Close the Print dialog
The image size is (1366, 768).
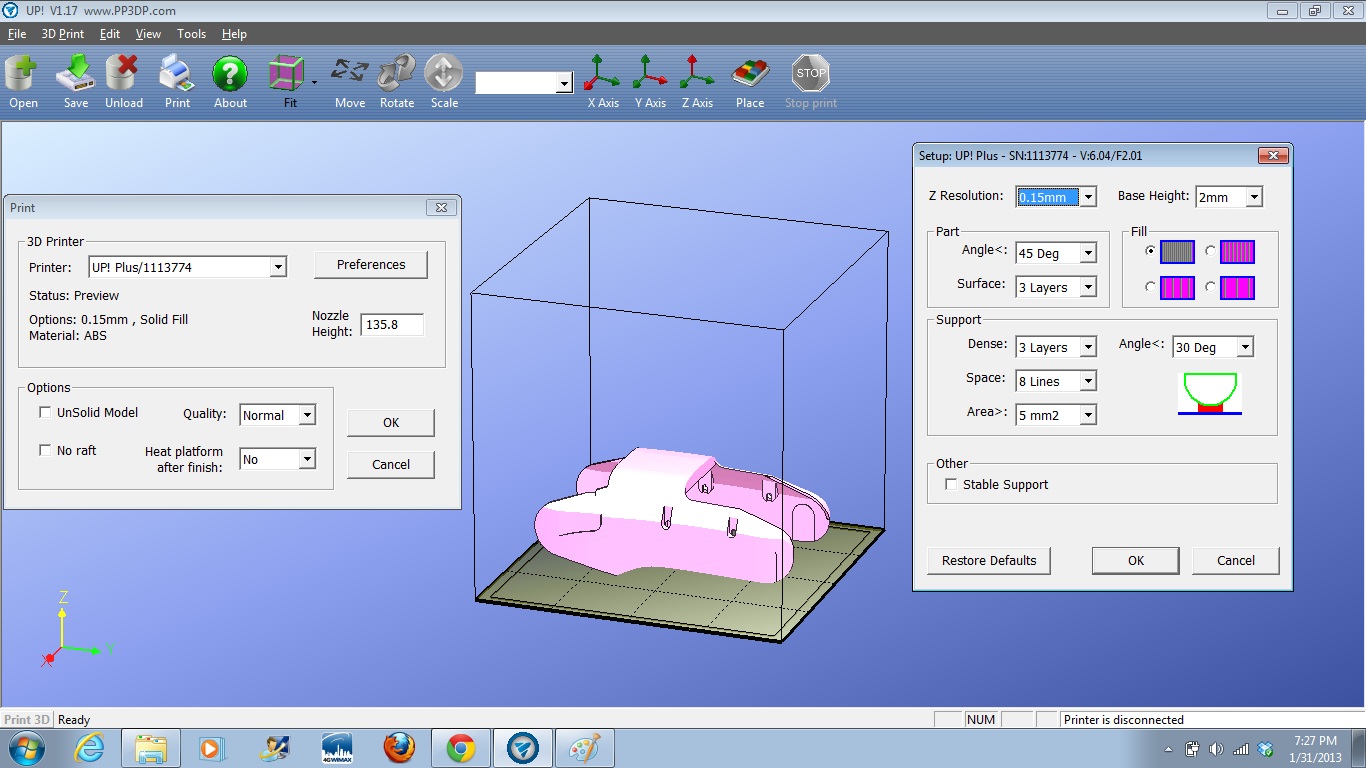pyautogui.click(x=442, y=207)
